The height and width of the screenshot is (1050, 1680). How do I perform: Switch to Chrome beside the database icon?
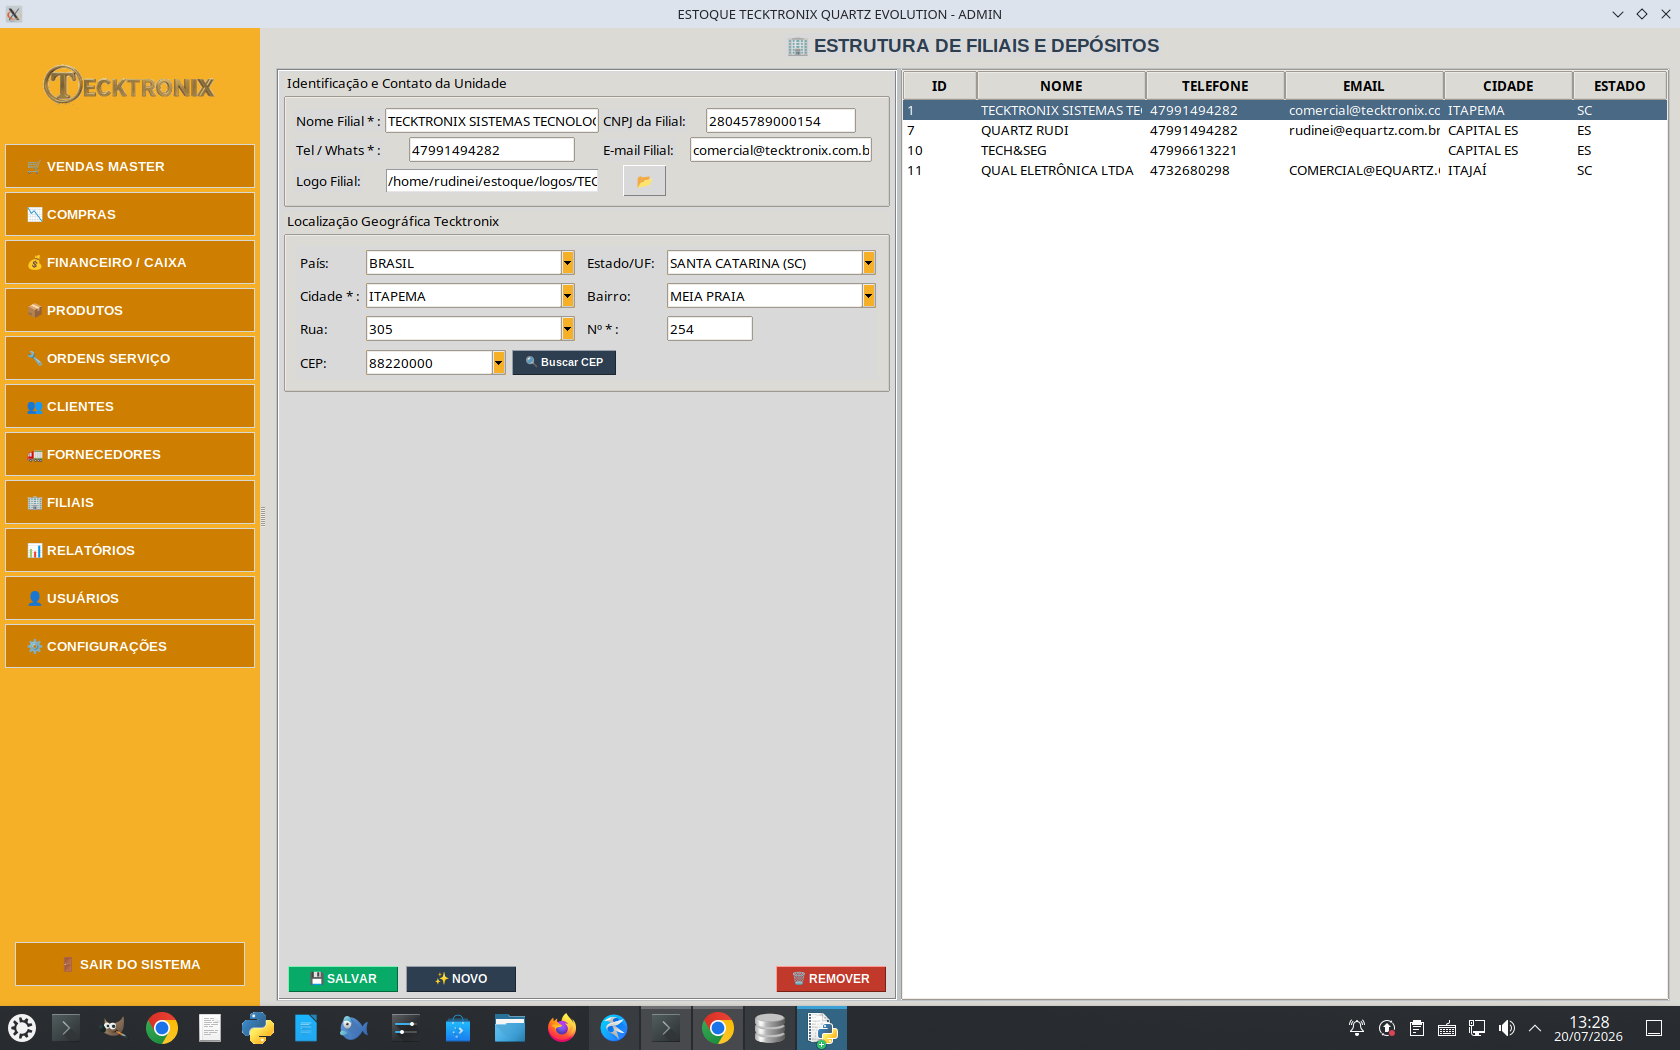(718, 1028)
